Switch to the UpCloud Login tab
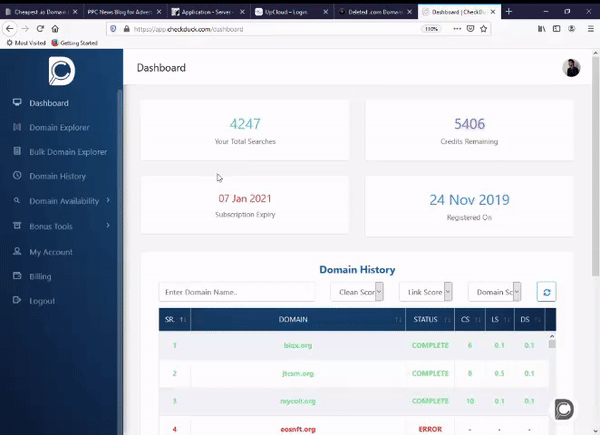600x435 pixels. [x=292, y=12]
